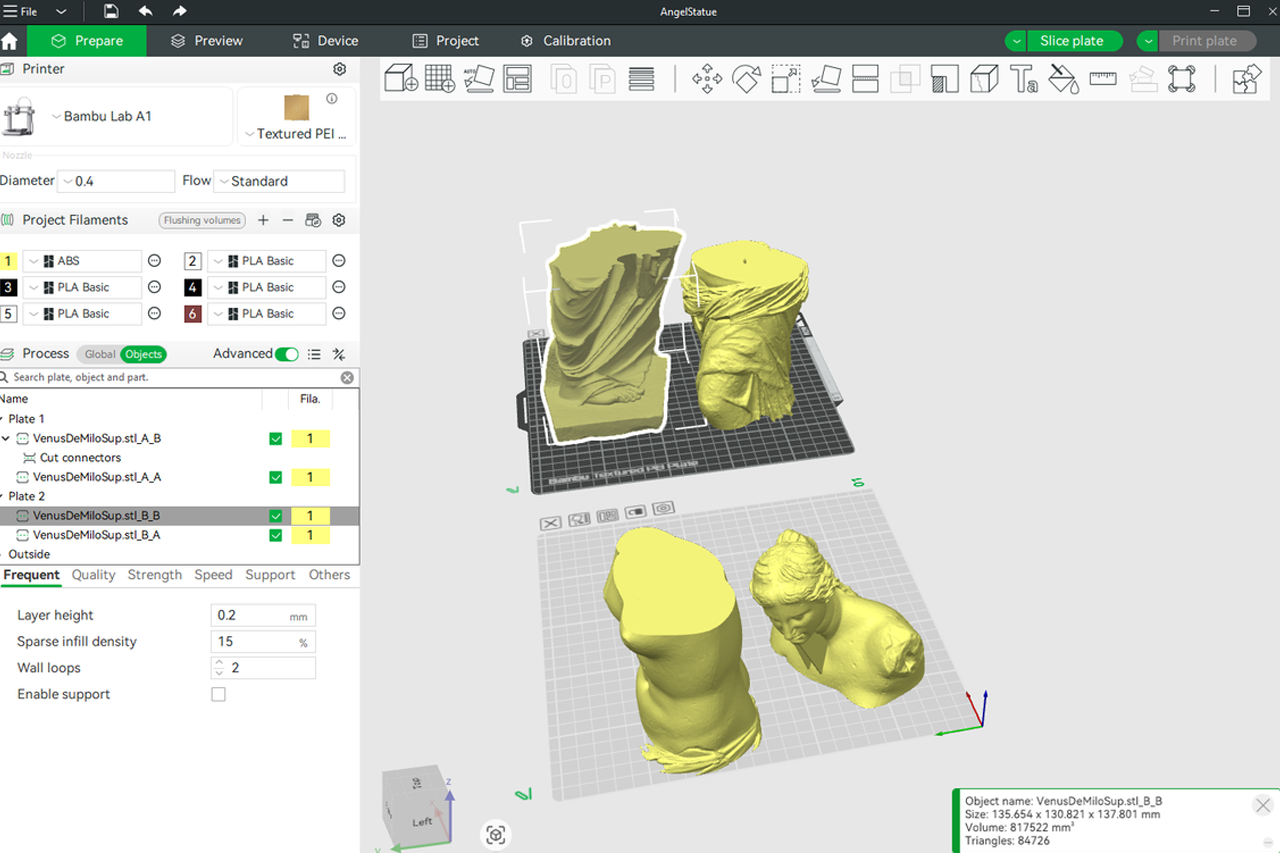Viewport: 1280px width, 853px height.
Task: Open the Assembly view puzzle icon
Action: [1246, 79]
